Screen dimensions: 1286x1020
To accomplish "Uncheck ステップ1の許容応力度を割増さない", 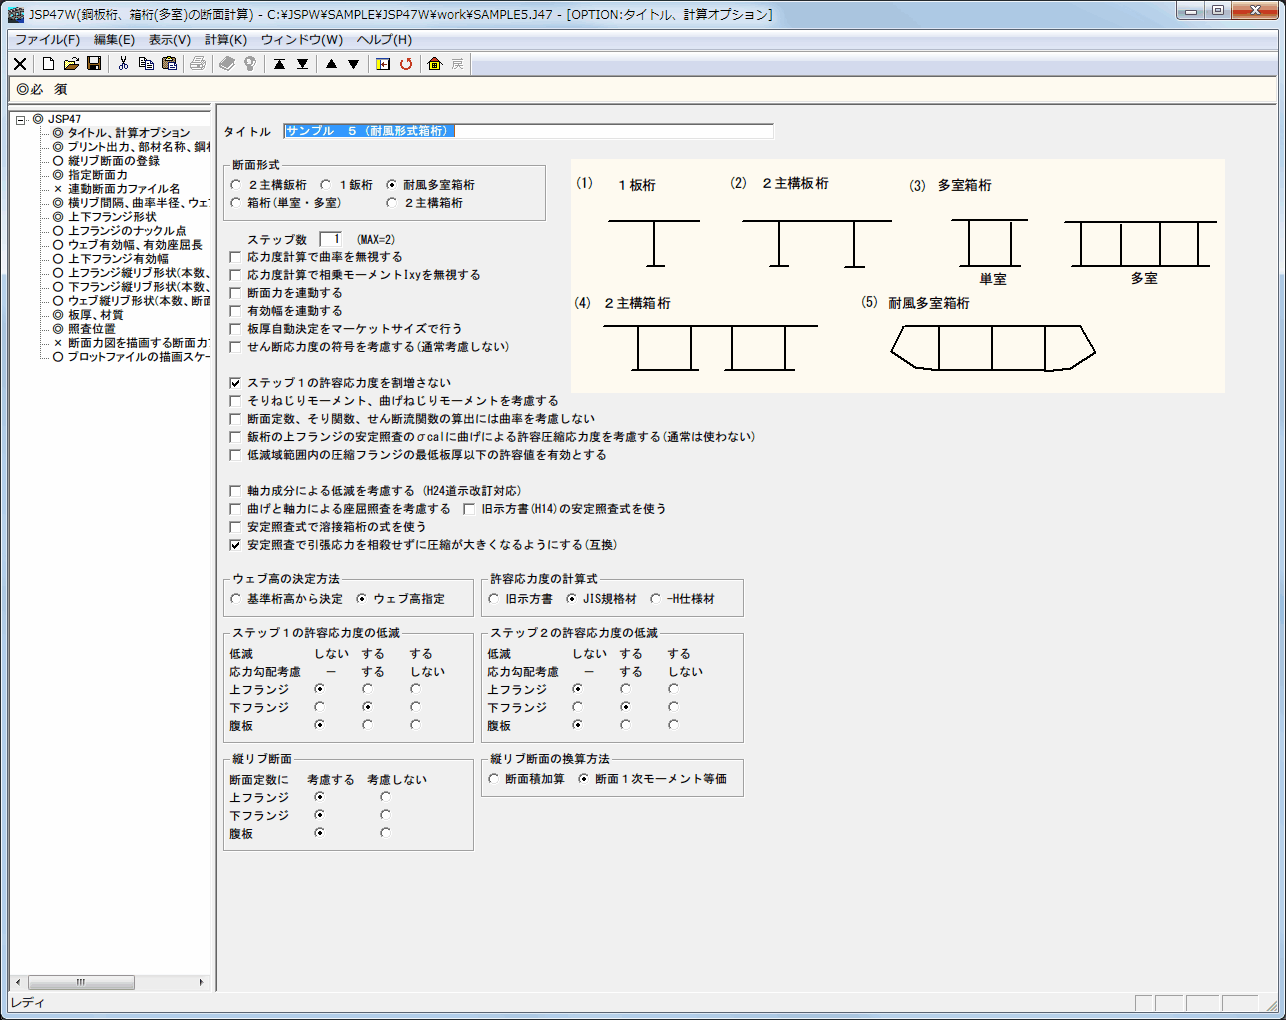I will click(x=236, y=383).
